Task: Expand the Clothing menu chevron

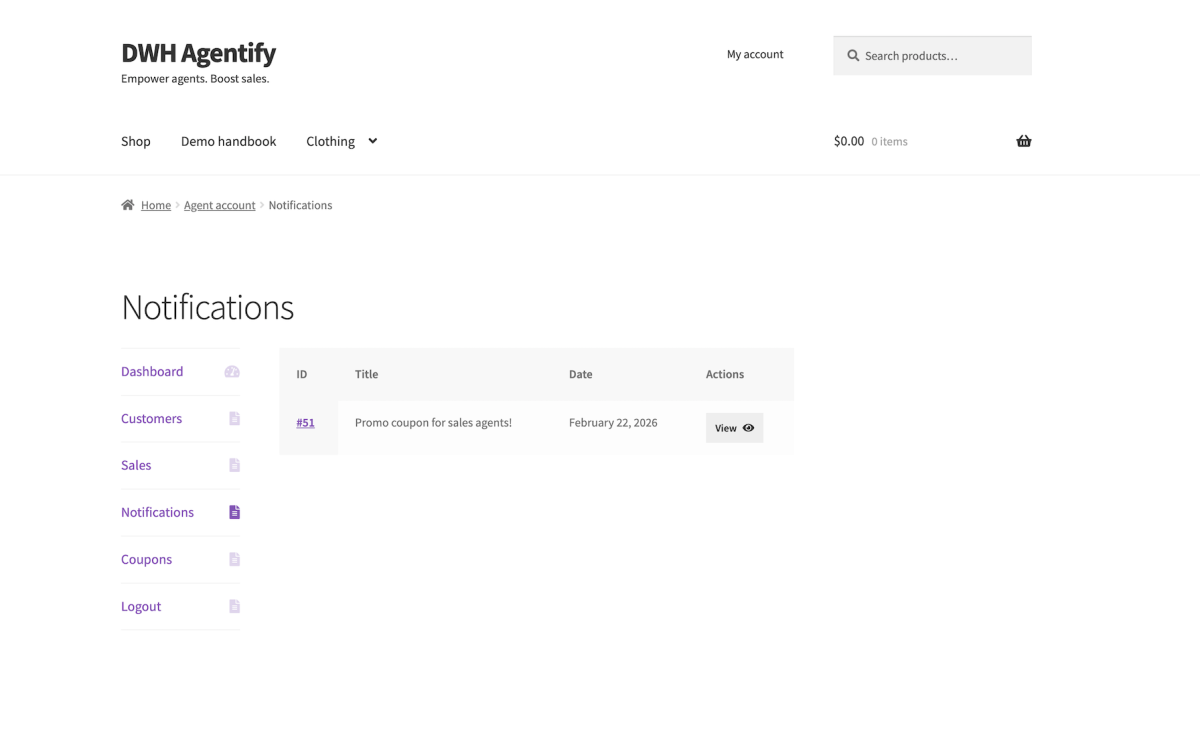Action: pyautogui.click(x=372, y=141)
